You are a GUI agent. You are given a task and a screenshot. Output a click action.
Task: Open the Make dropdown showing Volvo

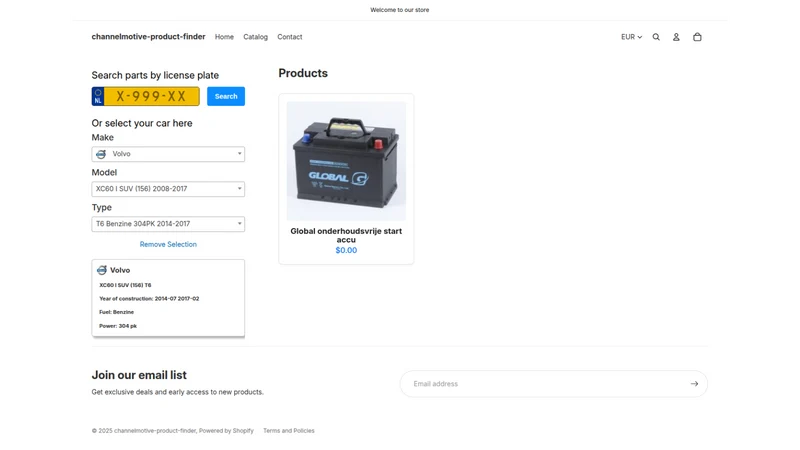point(168,154)
